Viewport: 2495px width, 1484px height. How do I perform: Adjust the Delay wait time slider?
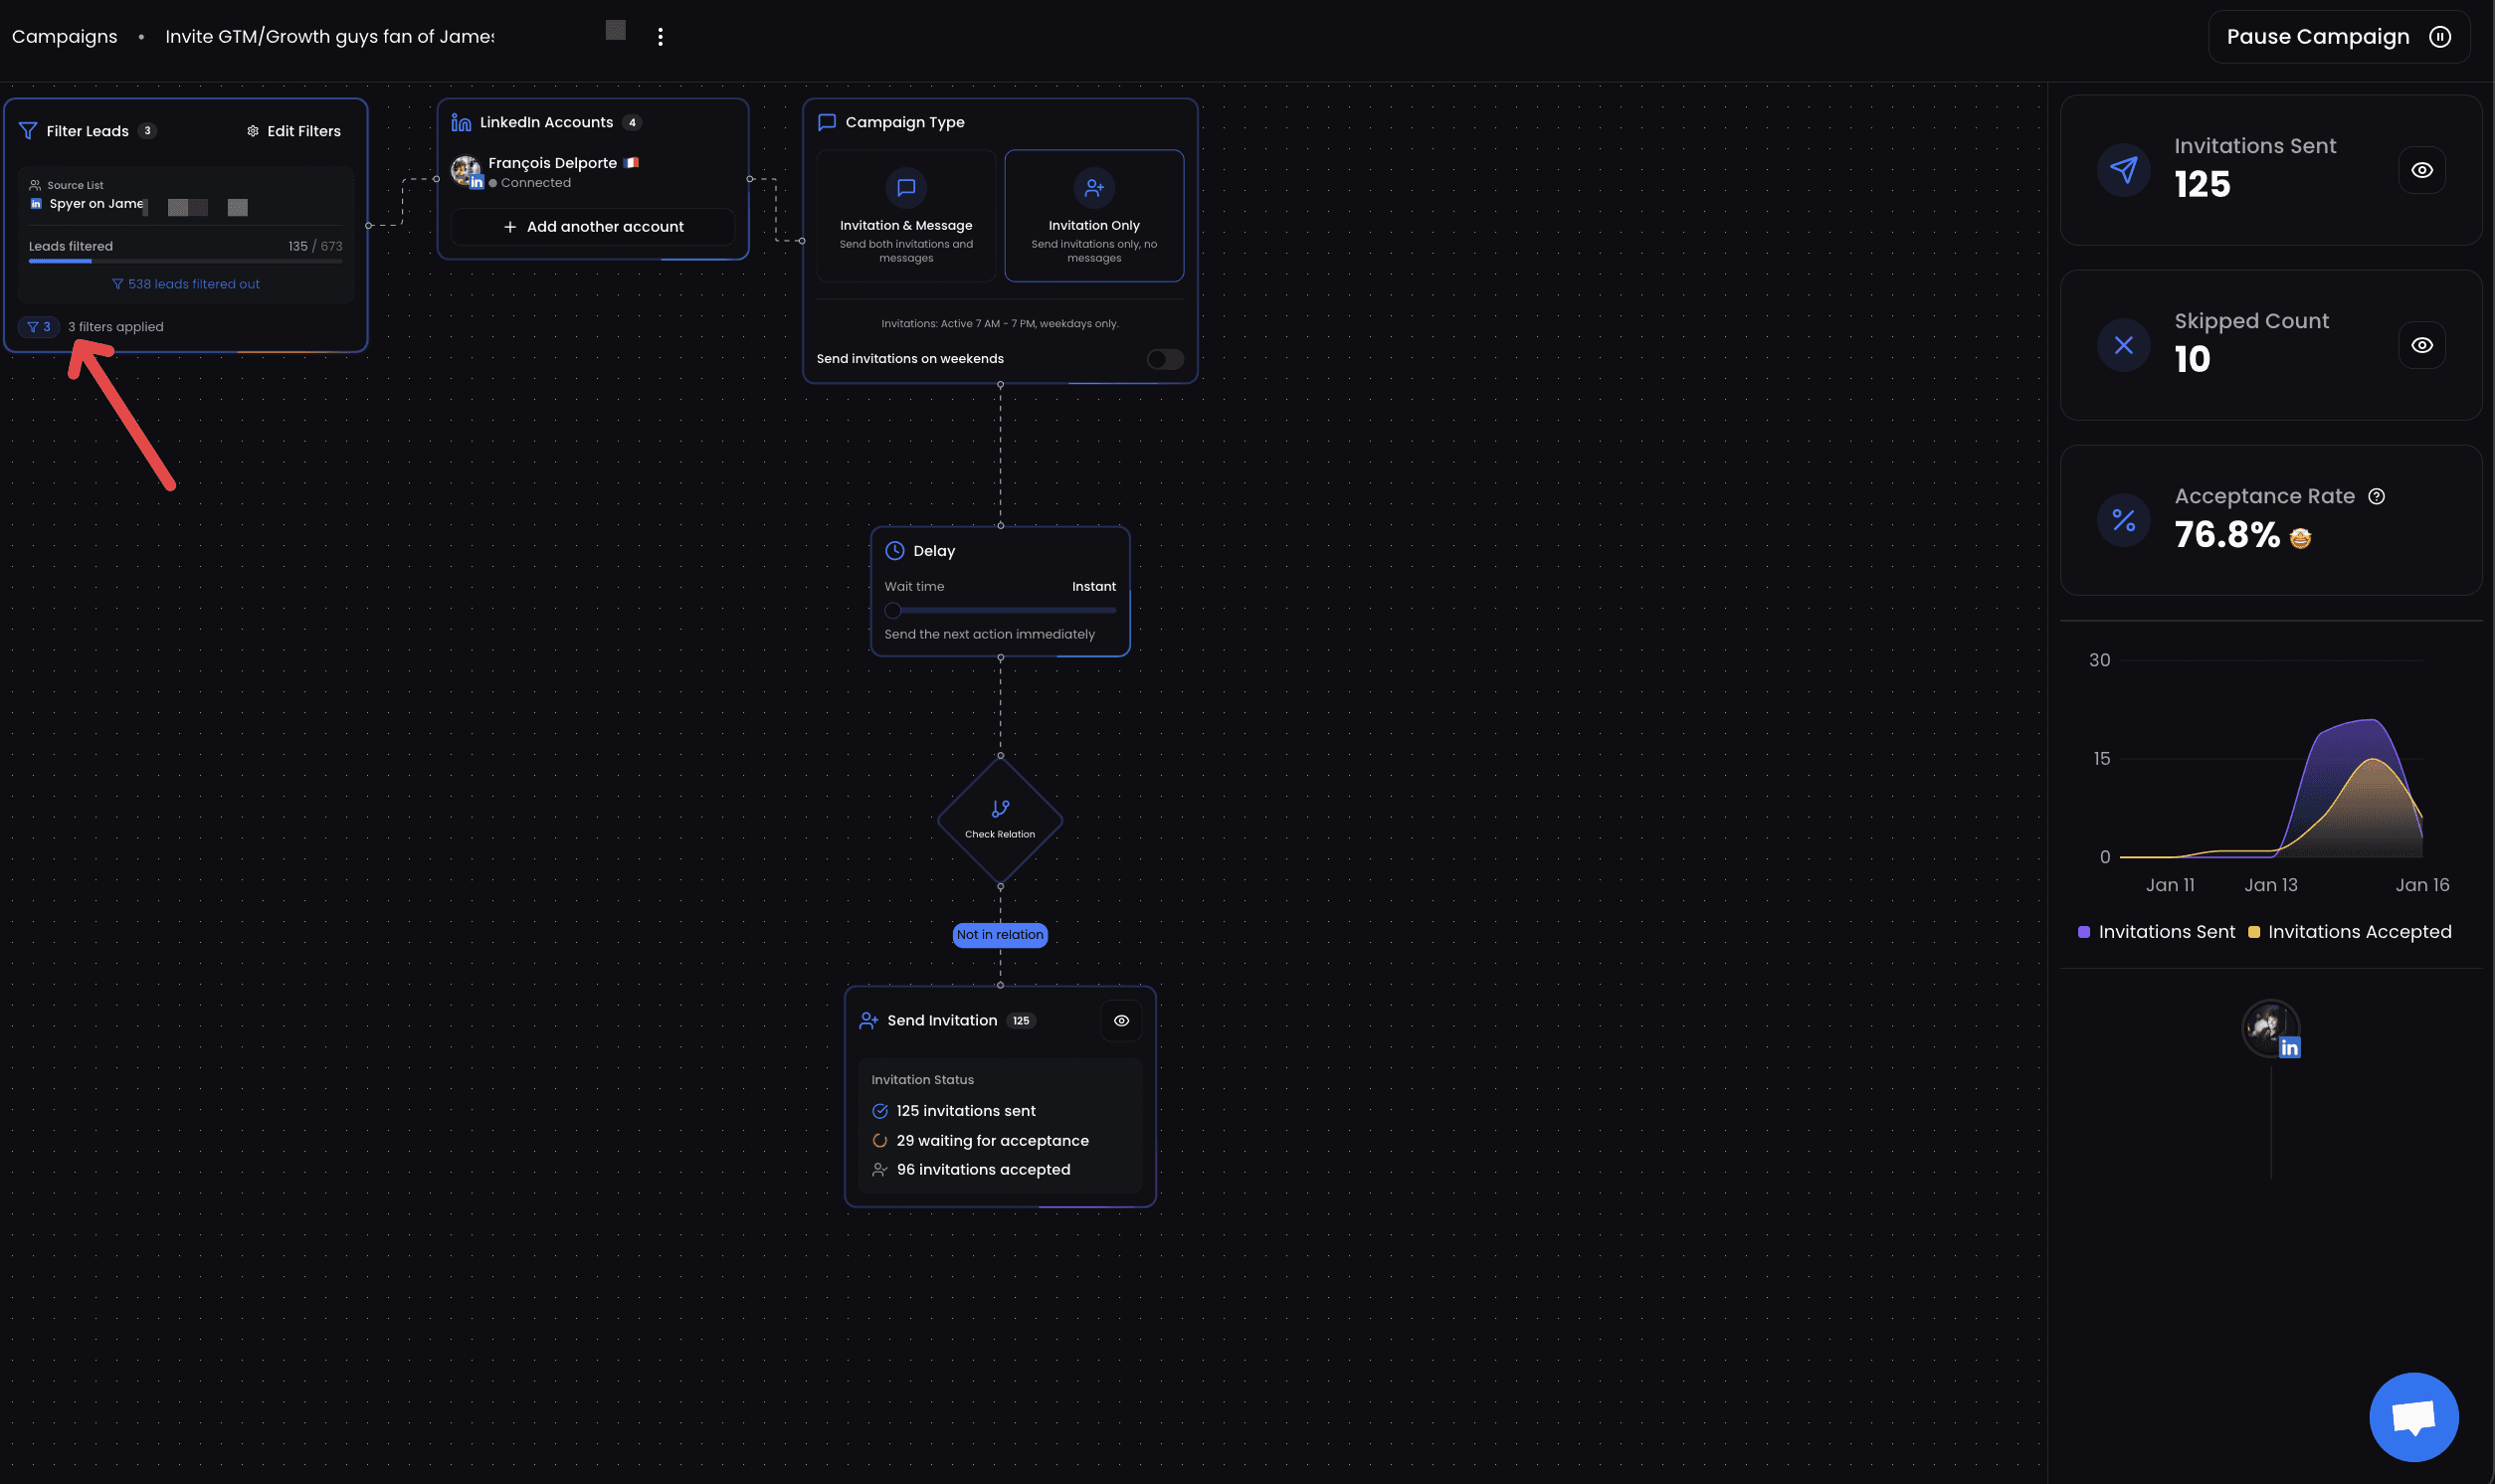tap(893, 610)
